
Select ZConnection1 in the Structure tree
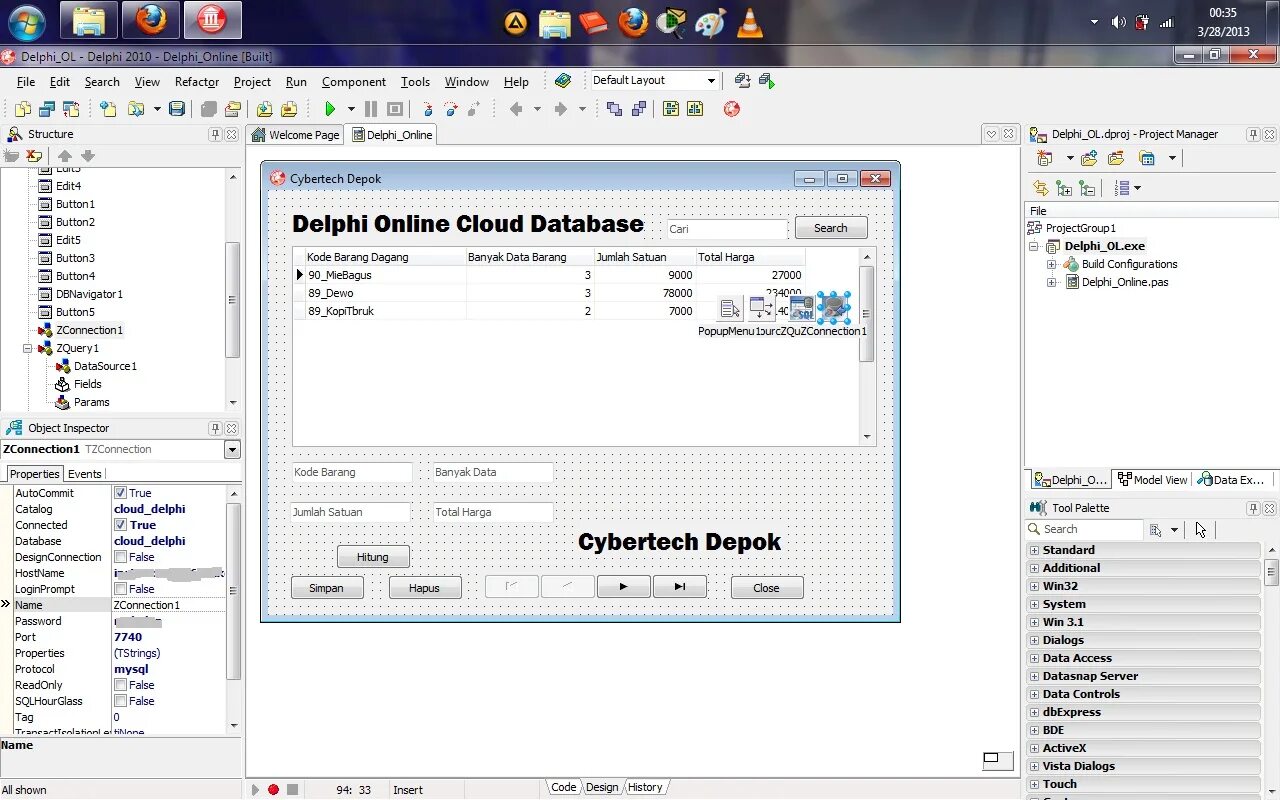tap(89, 330)
